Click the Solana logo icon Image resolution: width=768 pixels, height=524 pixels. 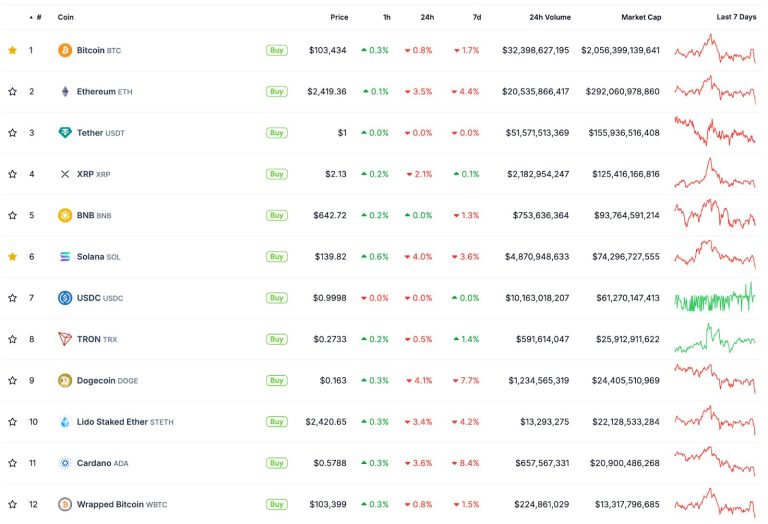tap(65, 257)
